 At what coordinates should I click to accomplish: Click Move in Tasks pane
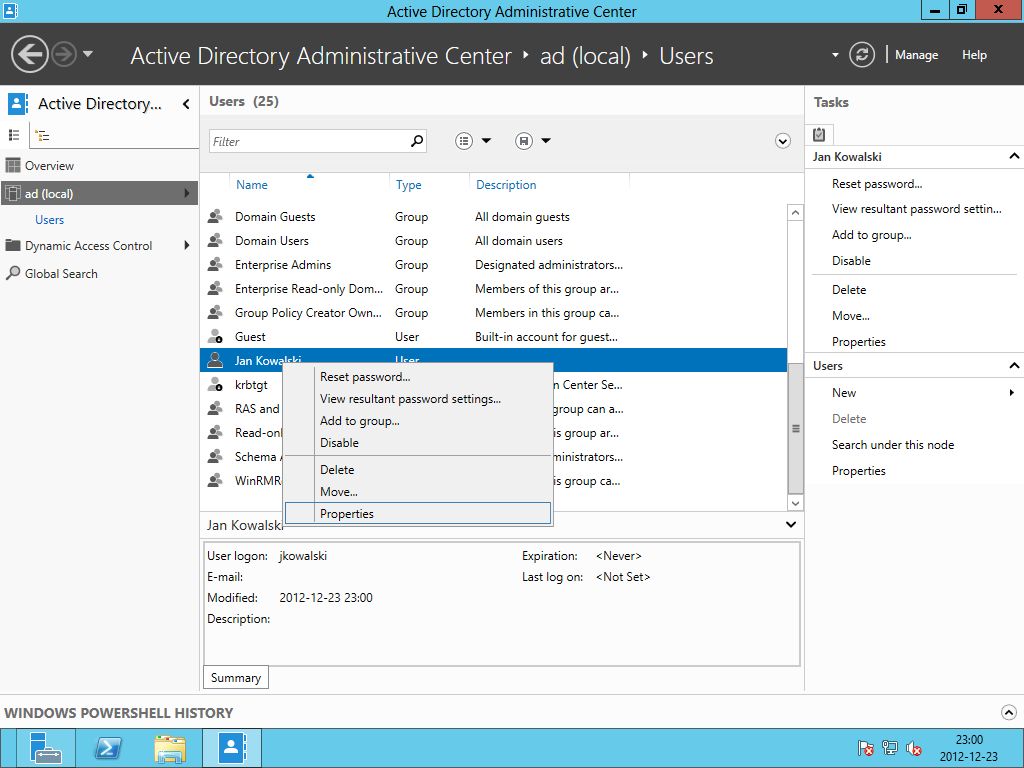(850, 316)
